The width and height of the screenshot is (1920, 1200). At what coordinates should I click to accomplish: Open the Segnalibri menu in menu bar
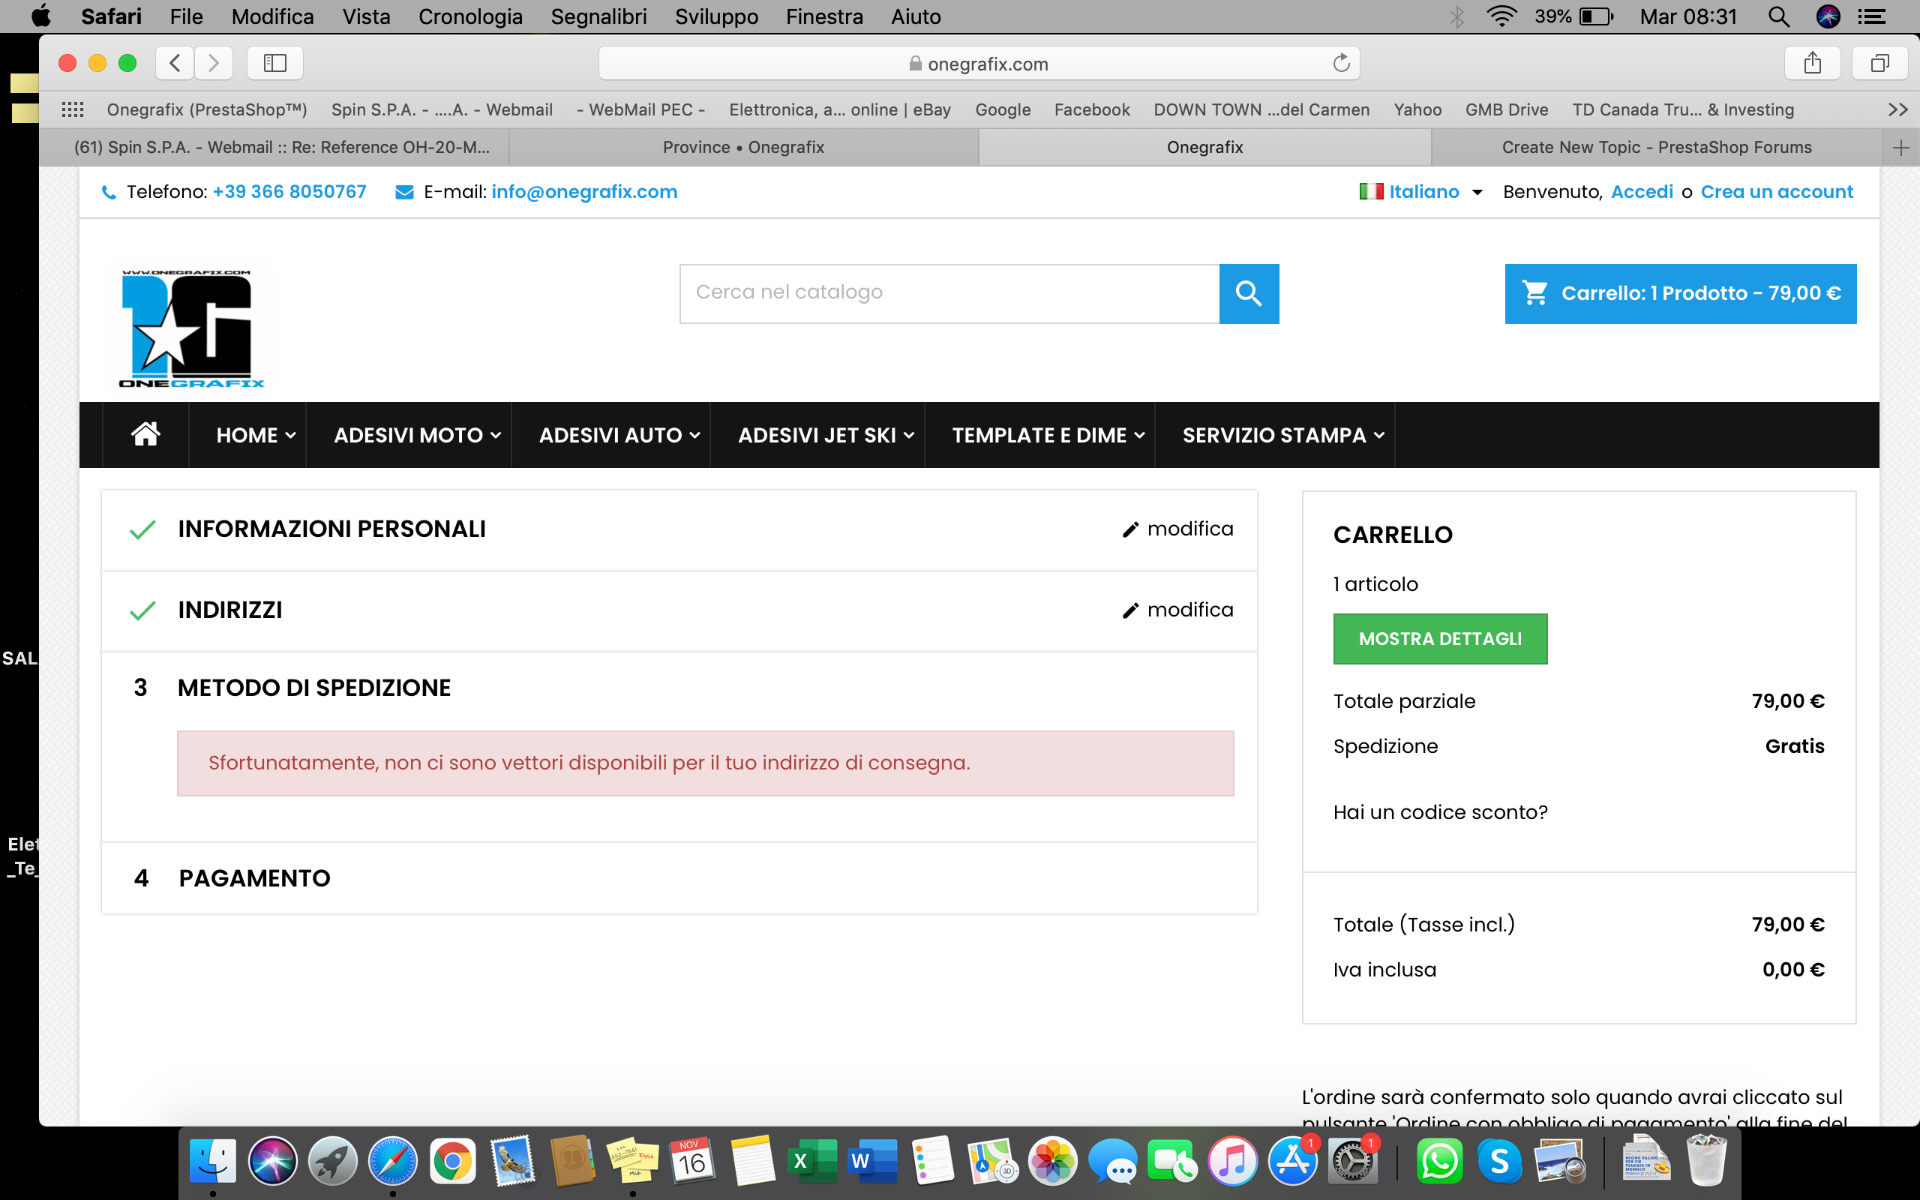(598, 16)
